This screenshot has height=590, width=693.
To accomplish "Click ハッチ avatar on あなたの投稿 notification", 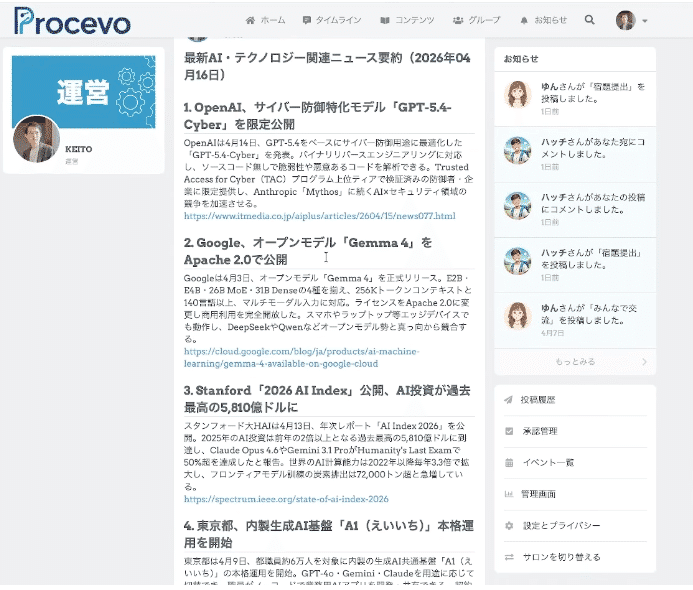I will [518, 206].
